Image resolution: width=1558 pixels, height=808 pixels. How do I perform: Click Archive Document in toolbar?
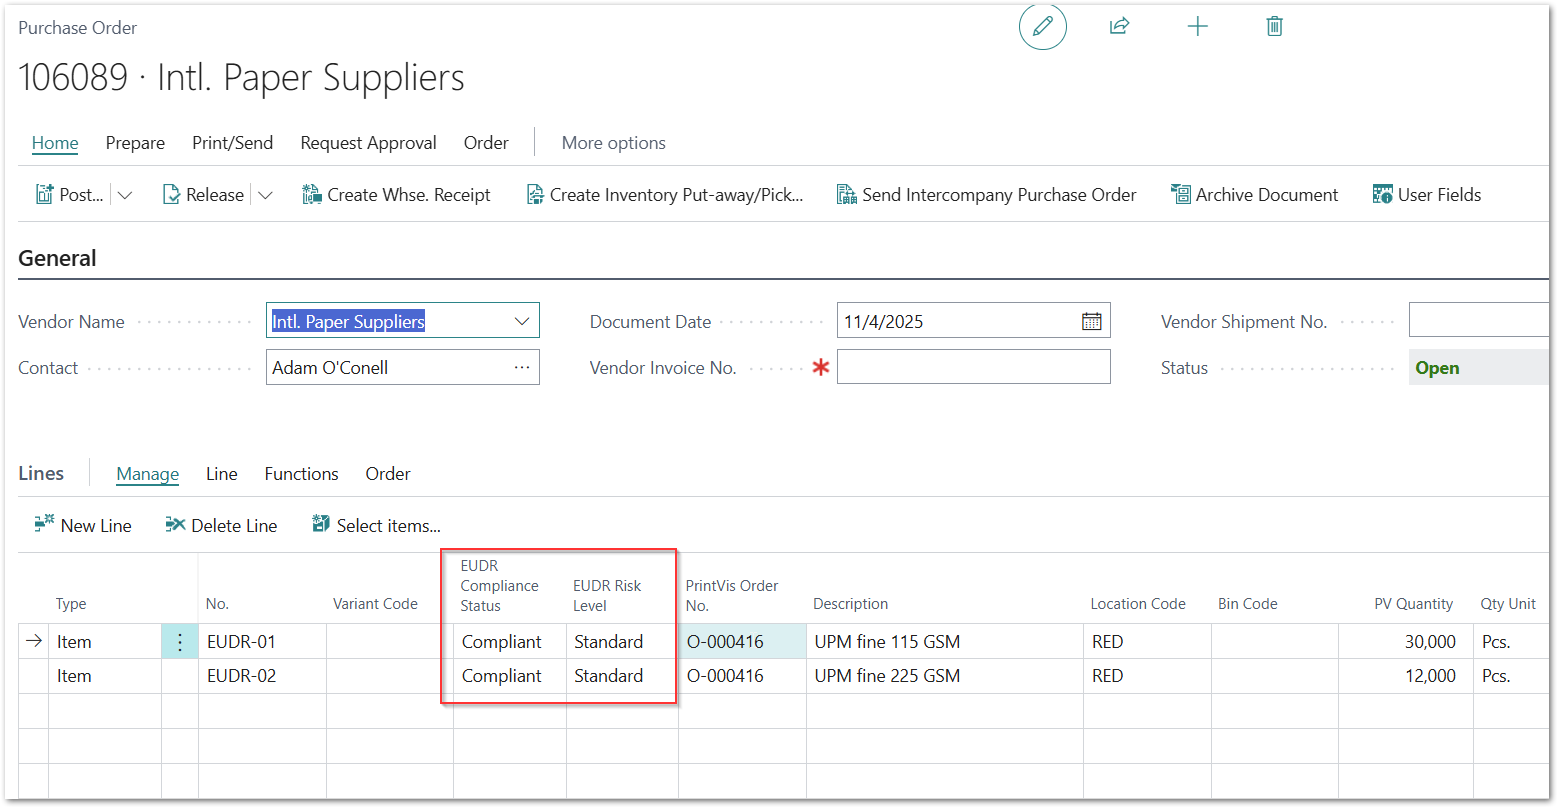[1255, 195]
